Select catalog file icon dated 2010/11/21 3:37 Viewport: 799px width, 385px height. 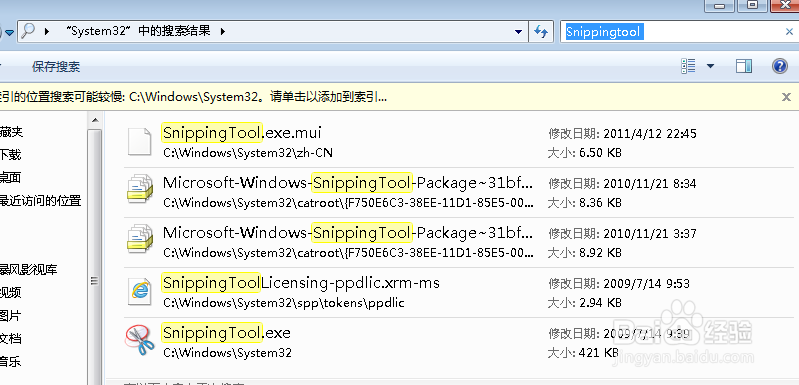tap(140, 239)
